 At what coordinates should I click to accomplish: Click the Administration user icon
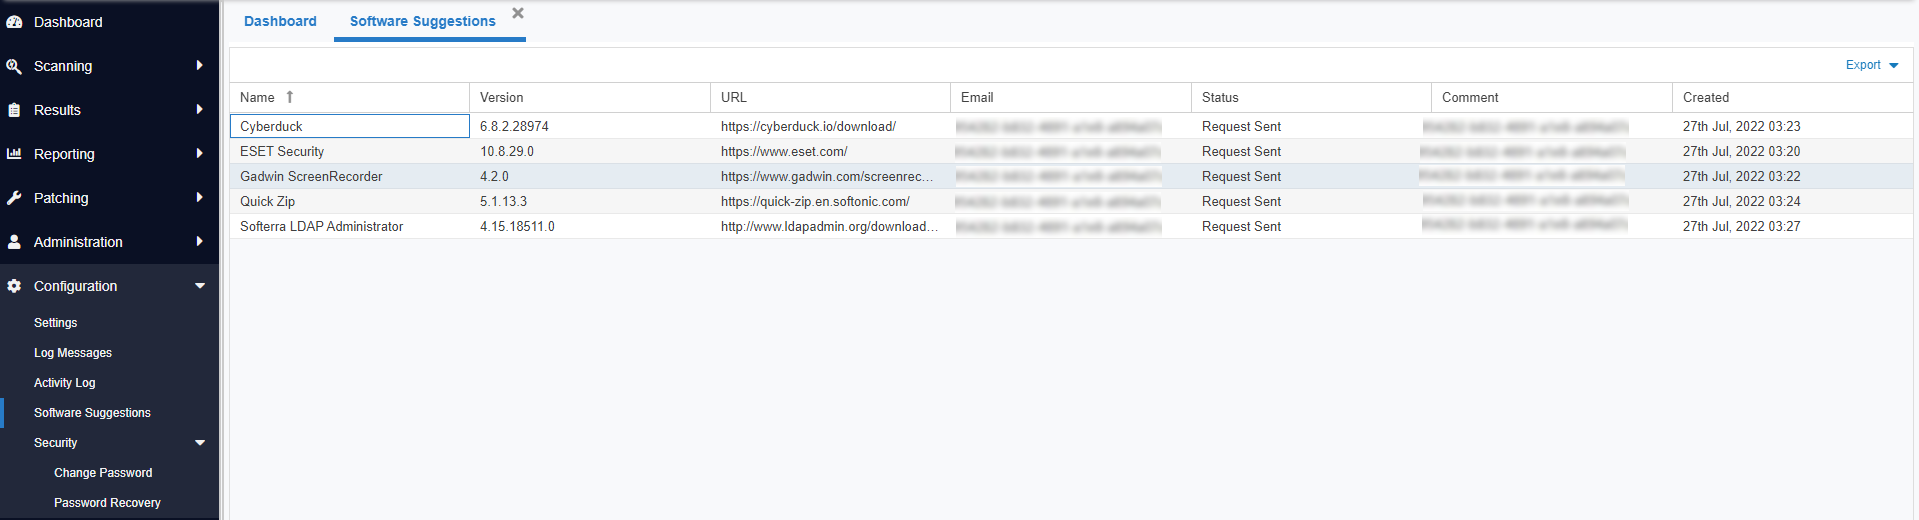(x=14, y=242)
